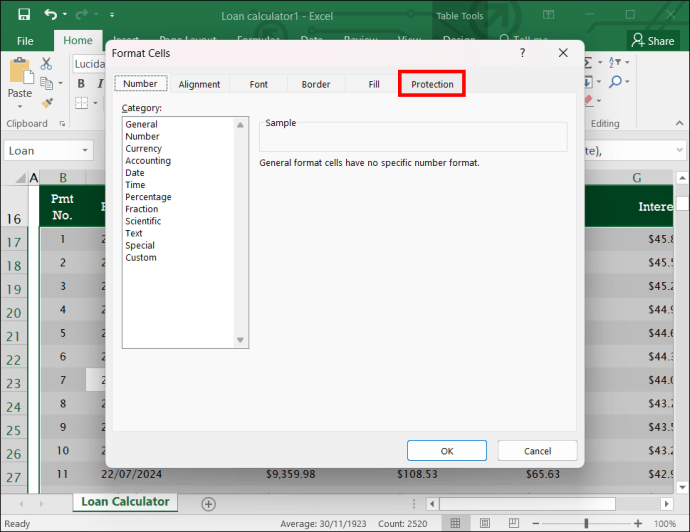
Task: Click the Format Painter brush icon
Action: tap(47, 103)
